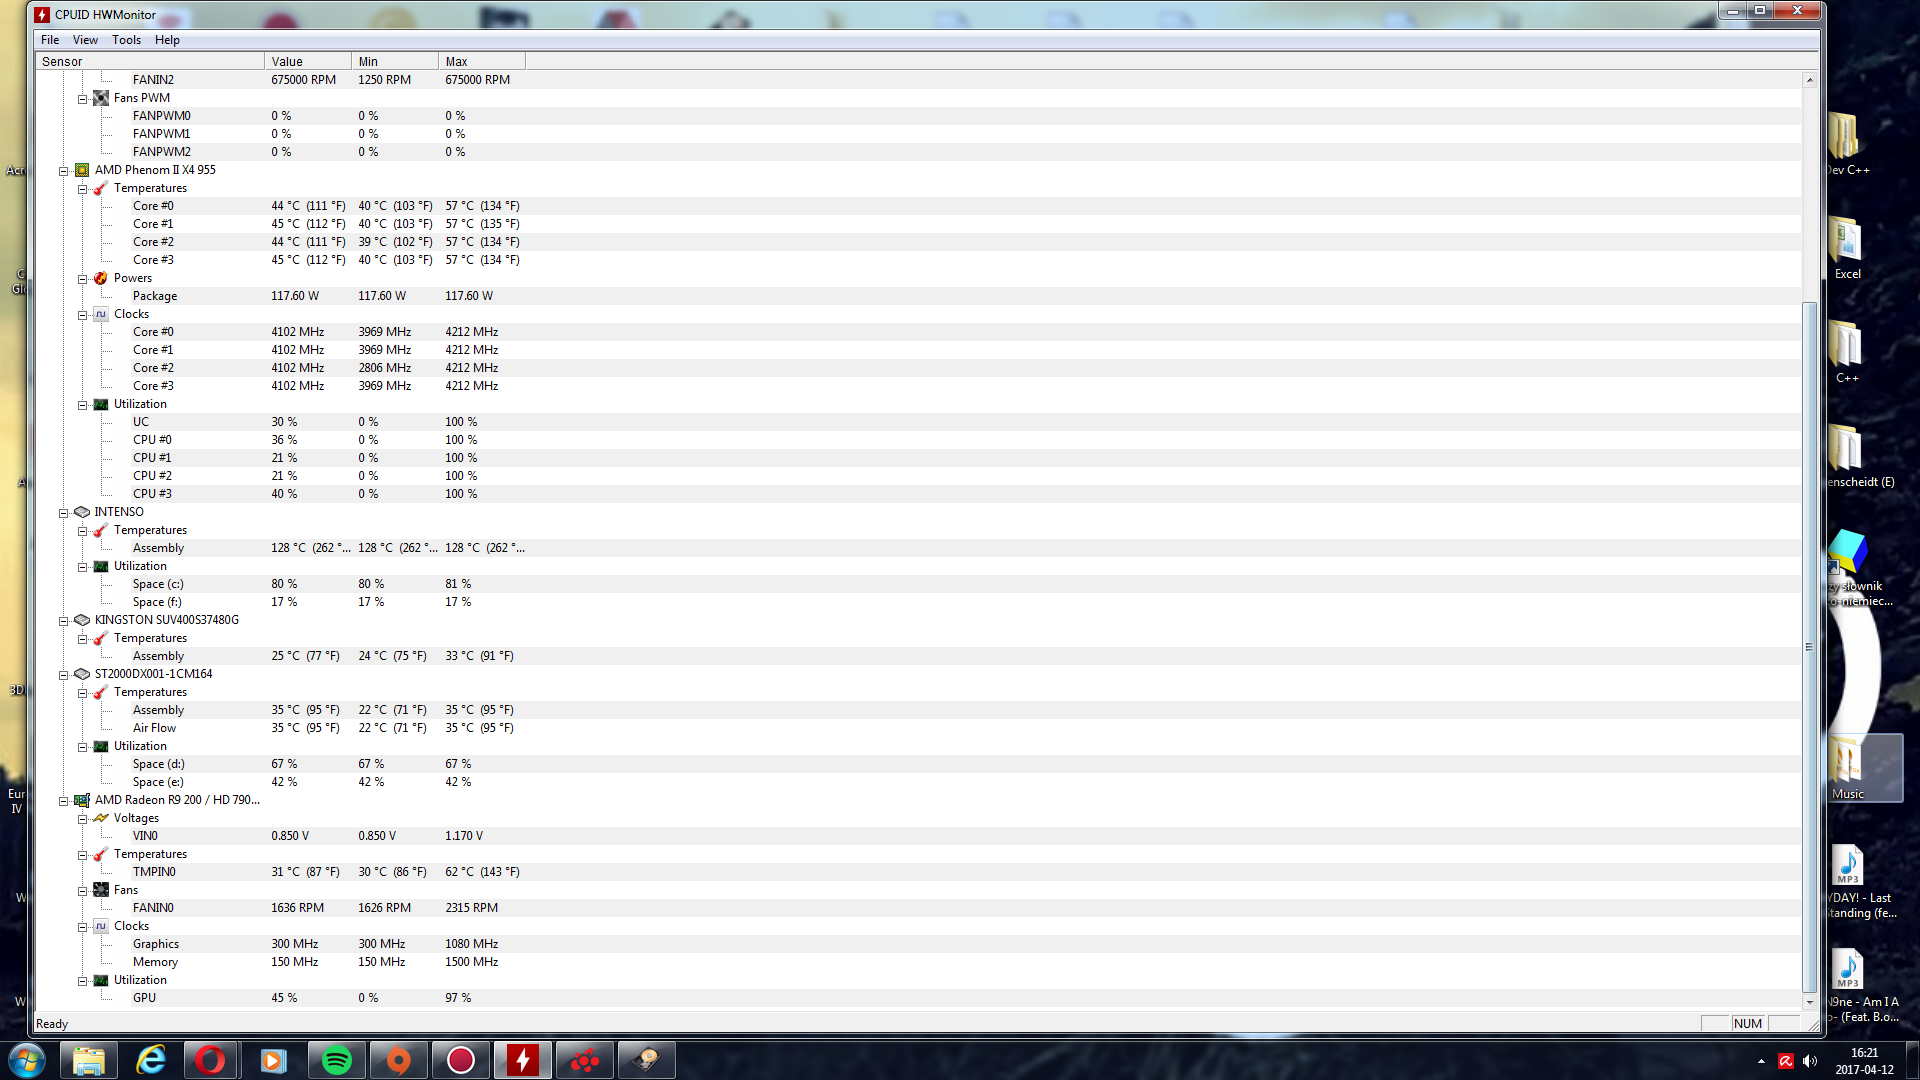1920x1080 pixels.
Task: Collapse the Fans PWM group
Action: pos(82,99)
